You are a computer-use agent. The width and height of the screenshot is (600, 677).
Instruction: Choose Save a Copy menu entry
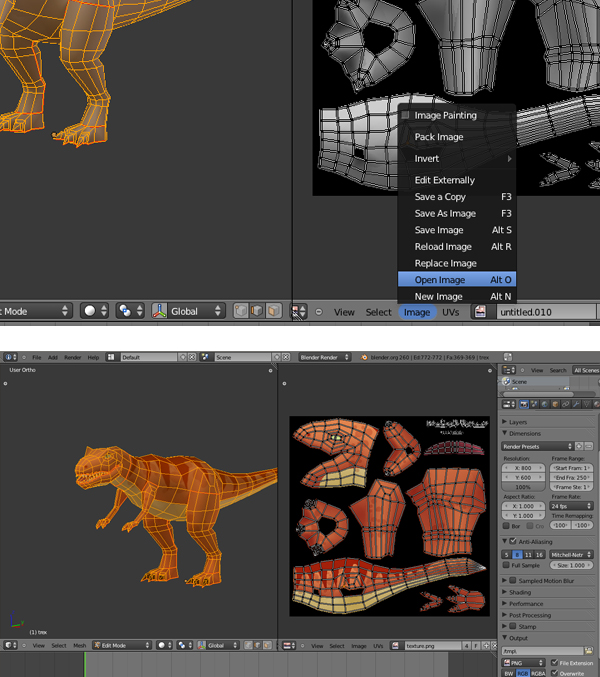coord(457,197)
